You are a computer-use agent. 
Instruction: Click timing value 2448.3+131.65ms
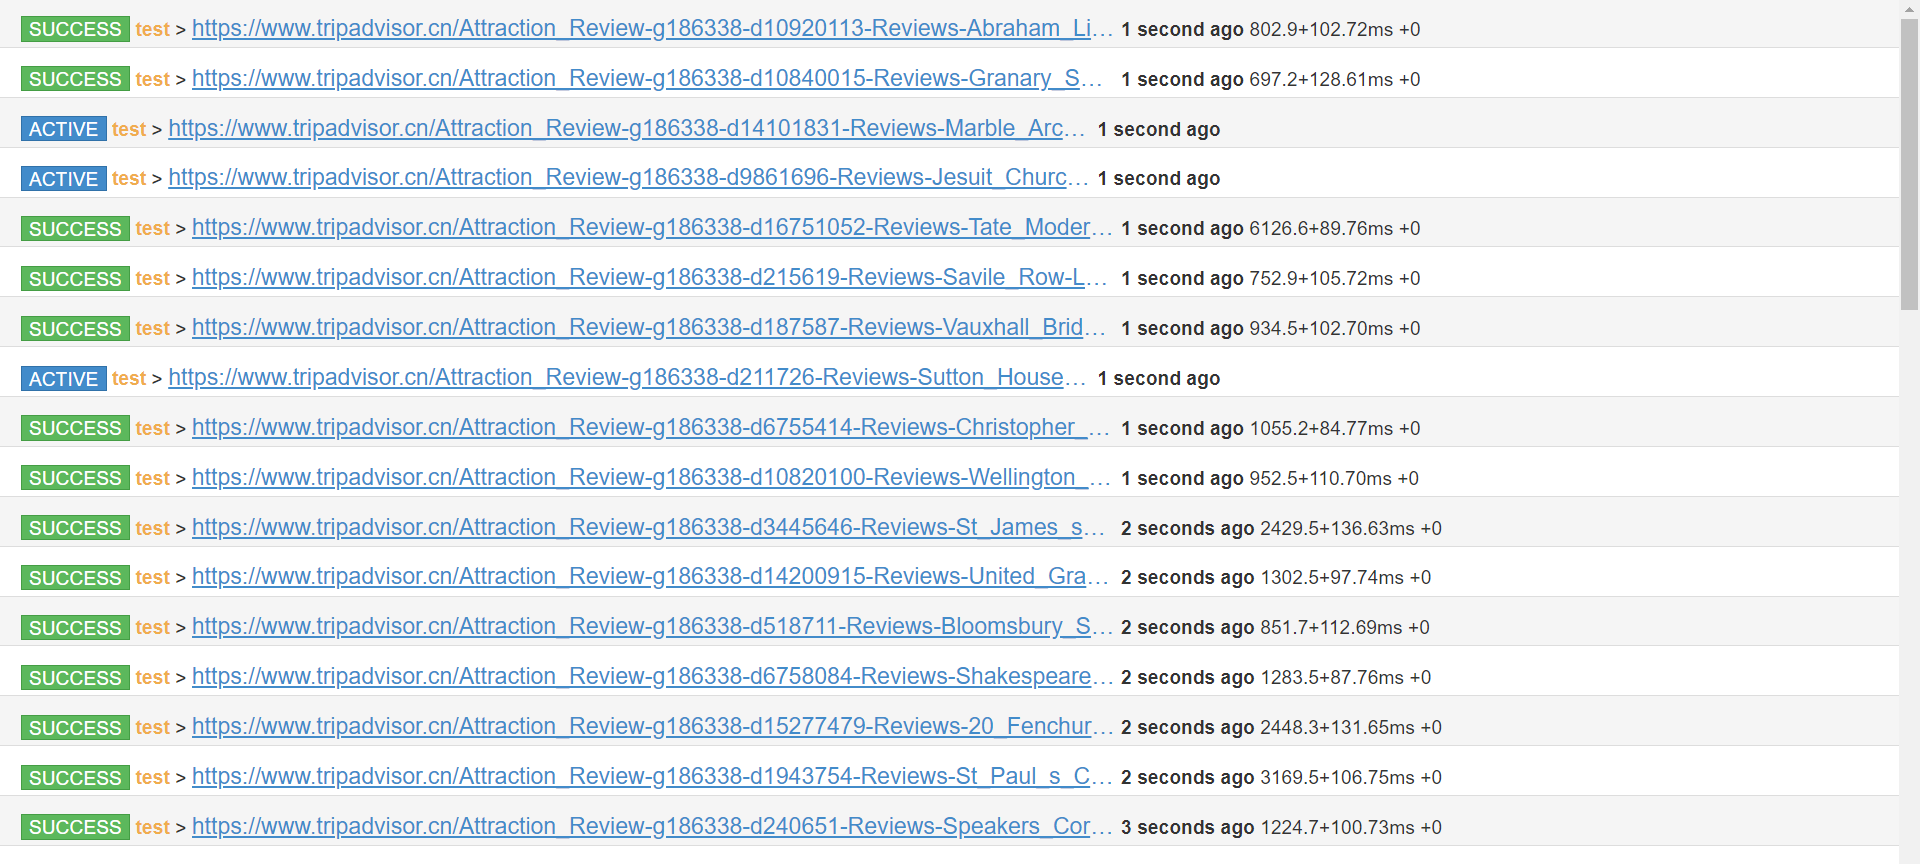pyautogui.click(x=1337, y=728)
